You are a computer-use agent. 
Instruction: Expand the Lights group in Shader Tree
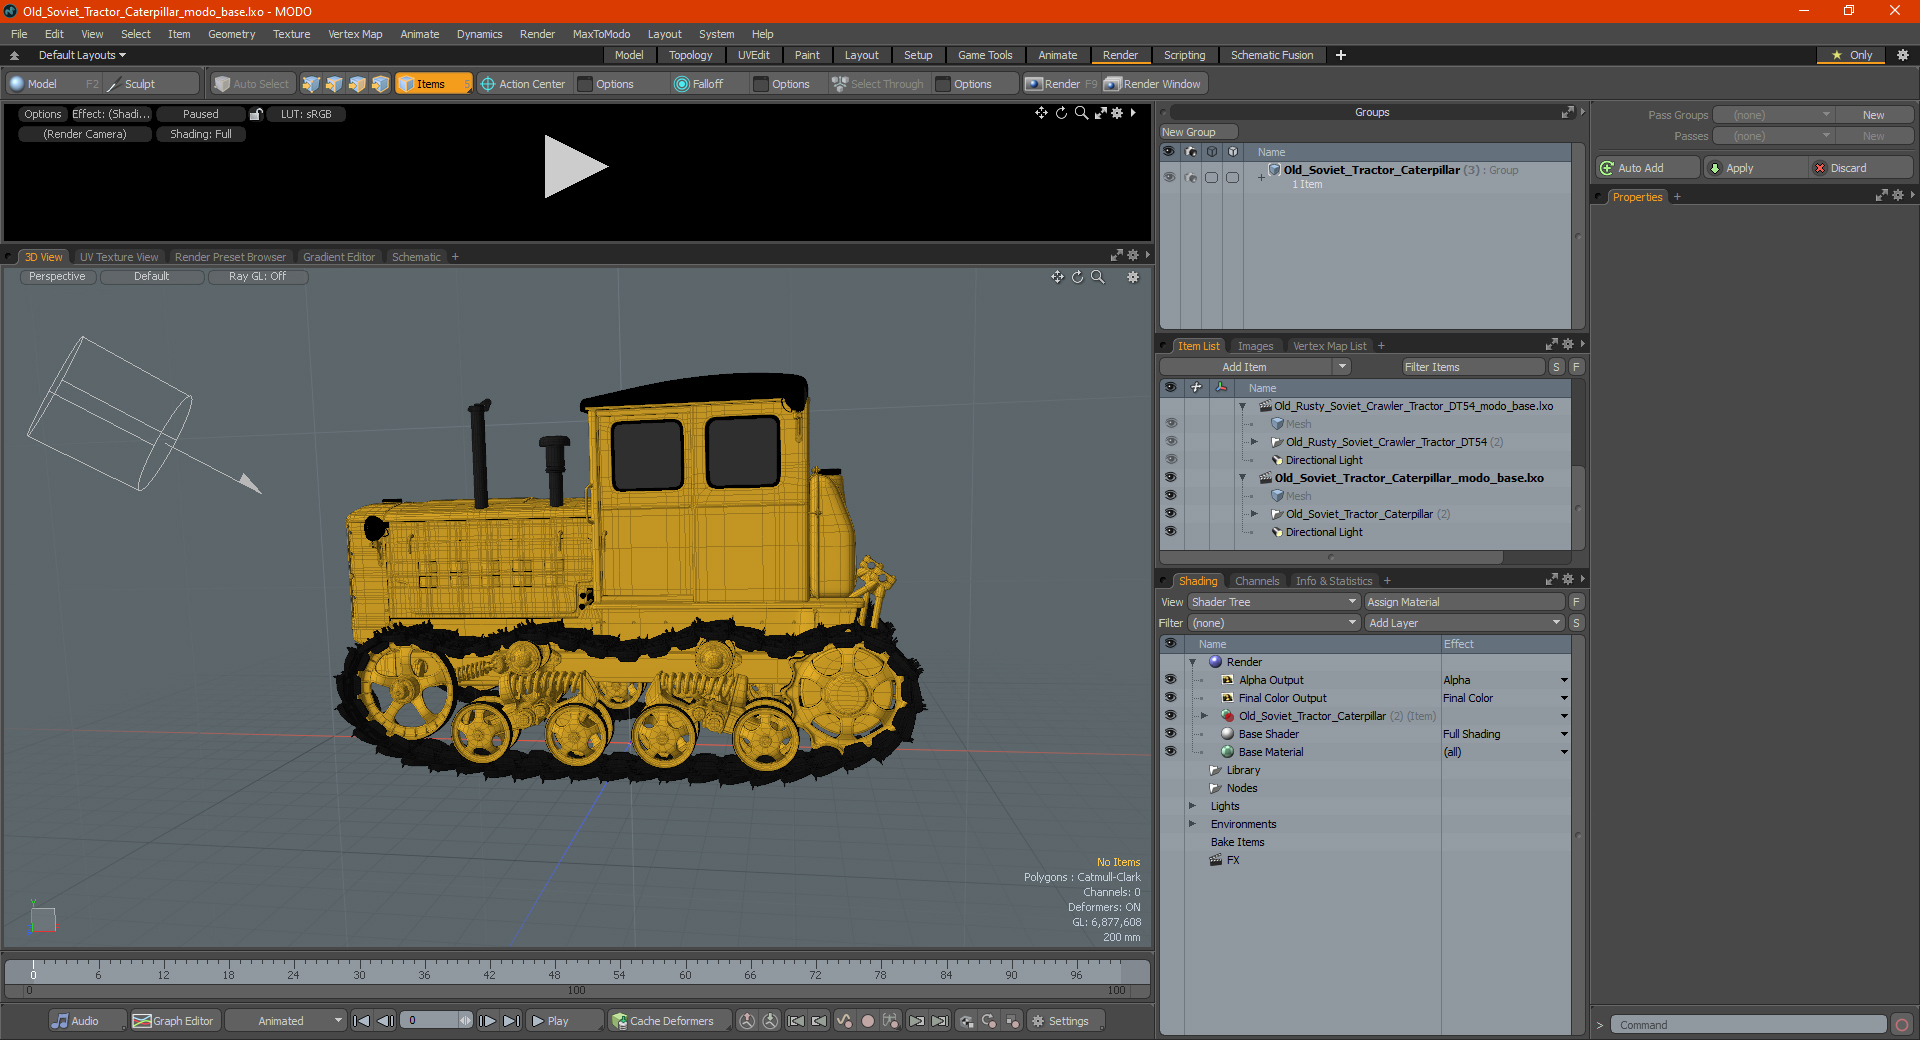click(x=1192, y=806)
